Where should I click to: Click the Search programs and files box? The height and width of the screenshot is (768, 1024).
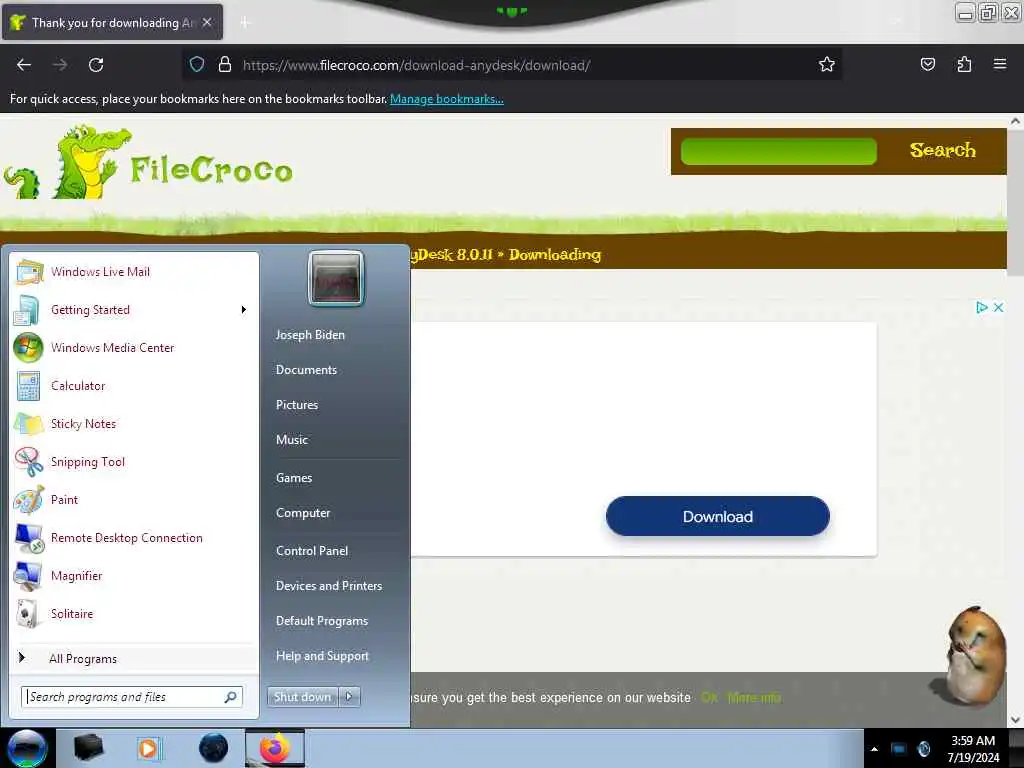click(132, 697)
